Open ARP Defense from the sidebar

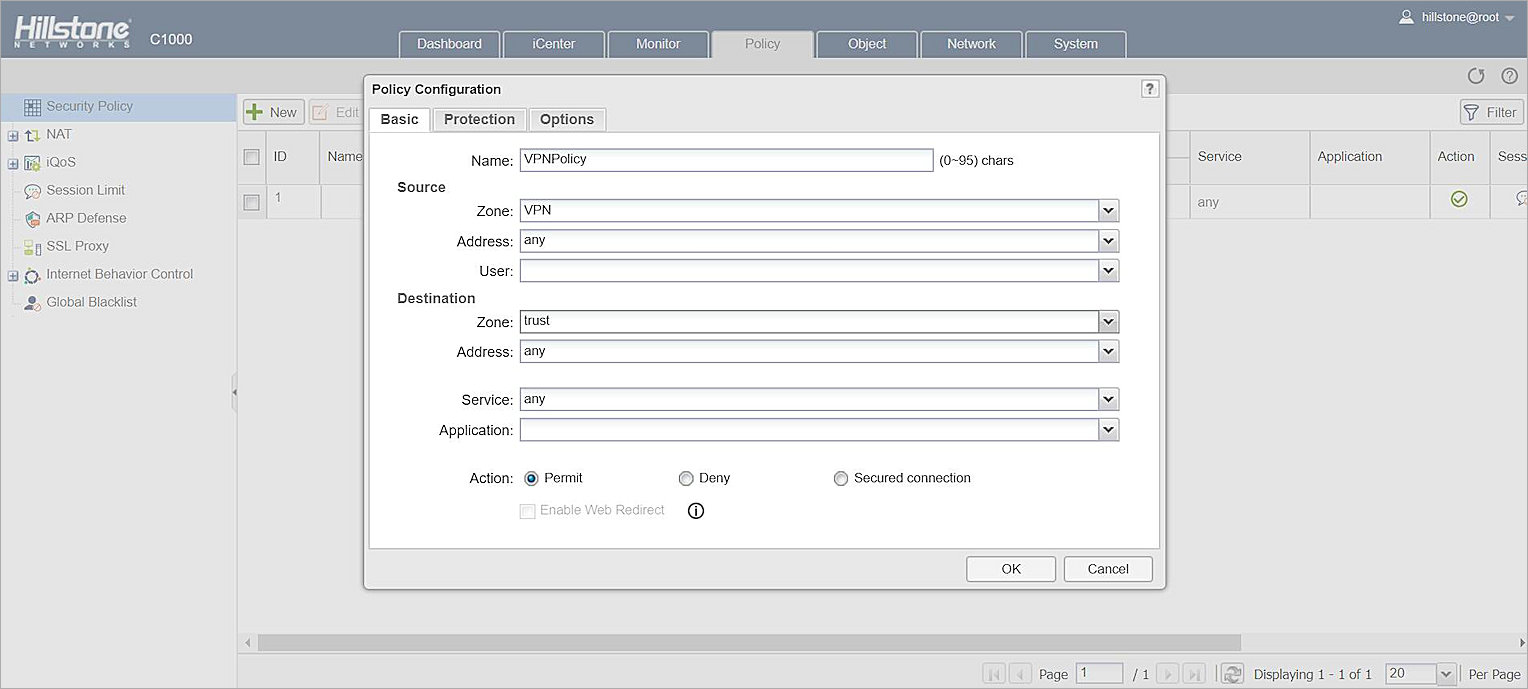coord(86,218)
